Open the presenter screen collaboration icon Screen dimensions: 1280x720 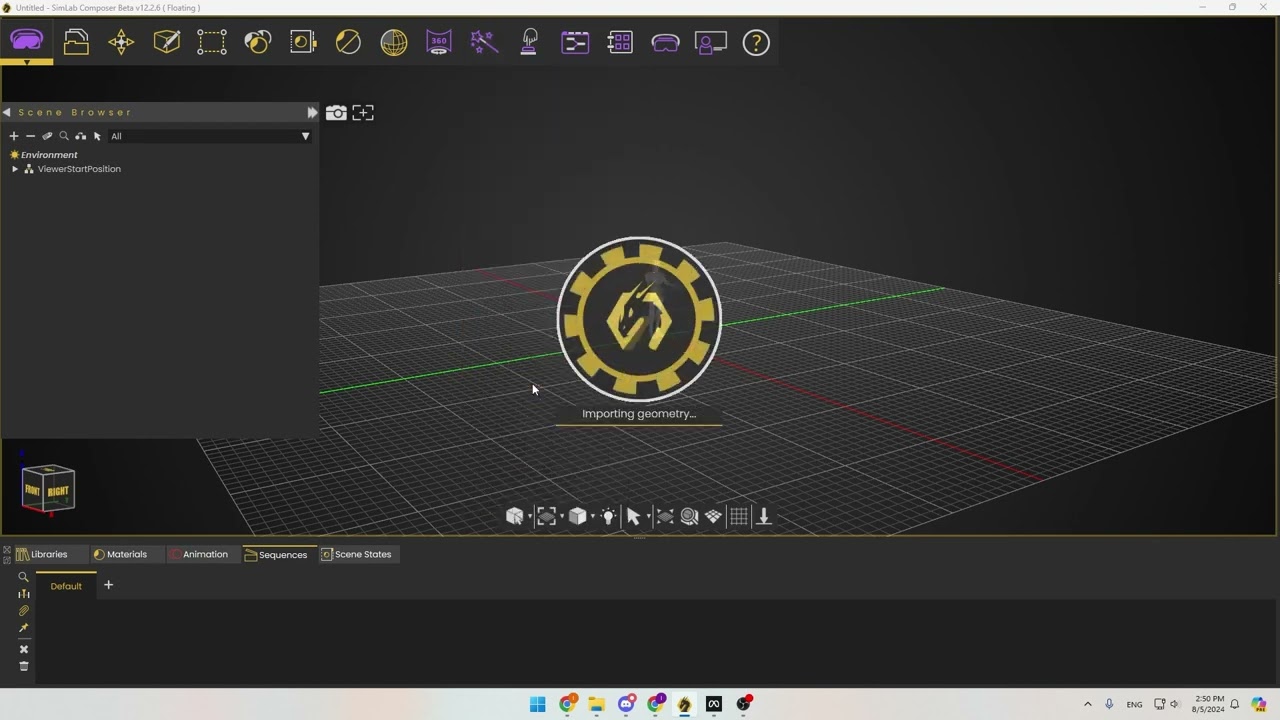point(711,42)
